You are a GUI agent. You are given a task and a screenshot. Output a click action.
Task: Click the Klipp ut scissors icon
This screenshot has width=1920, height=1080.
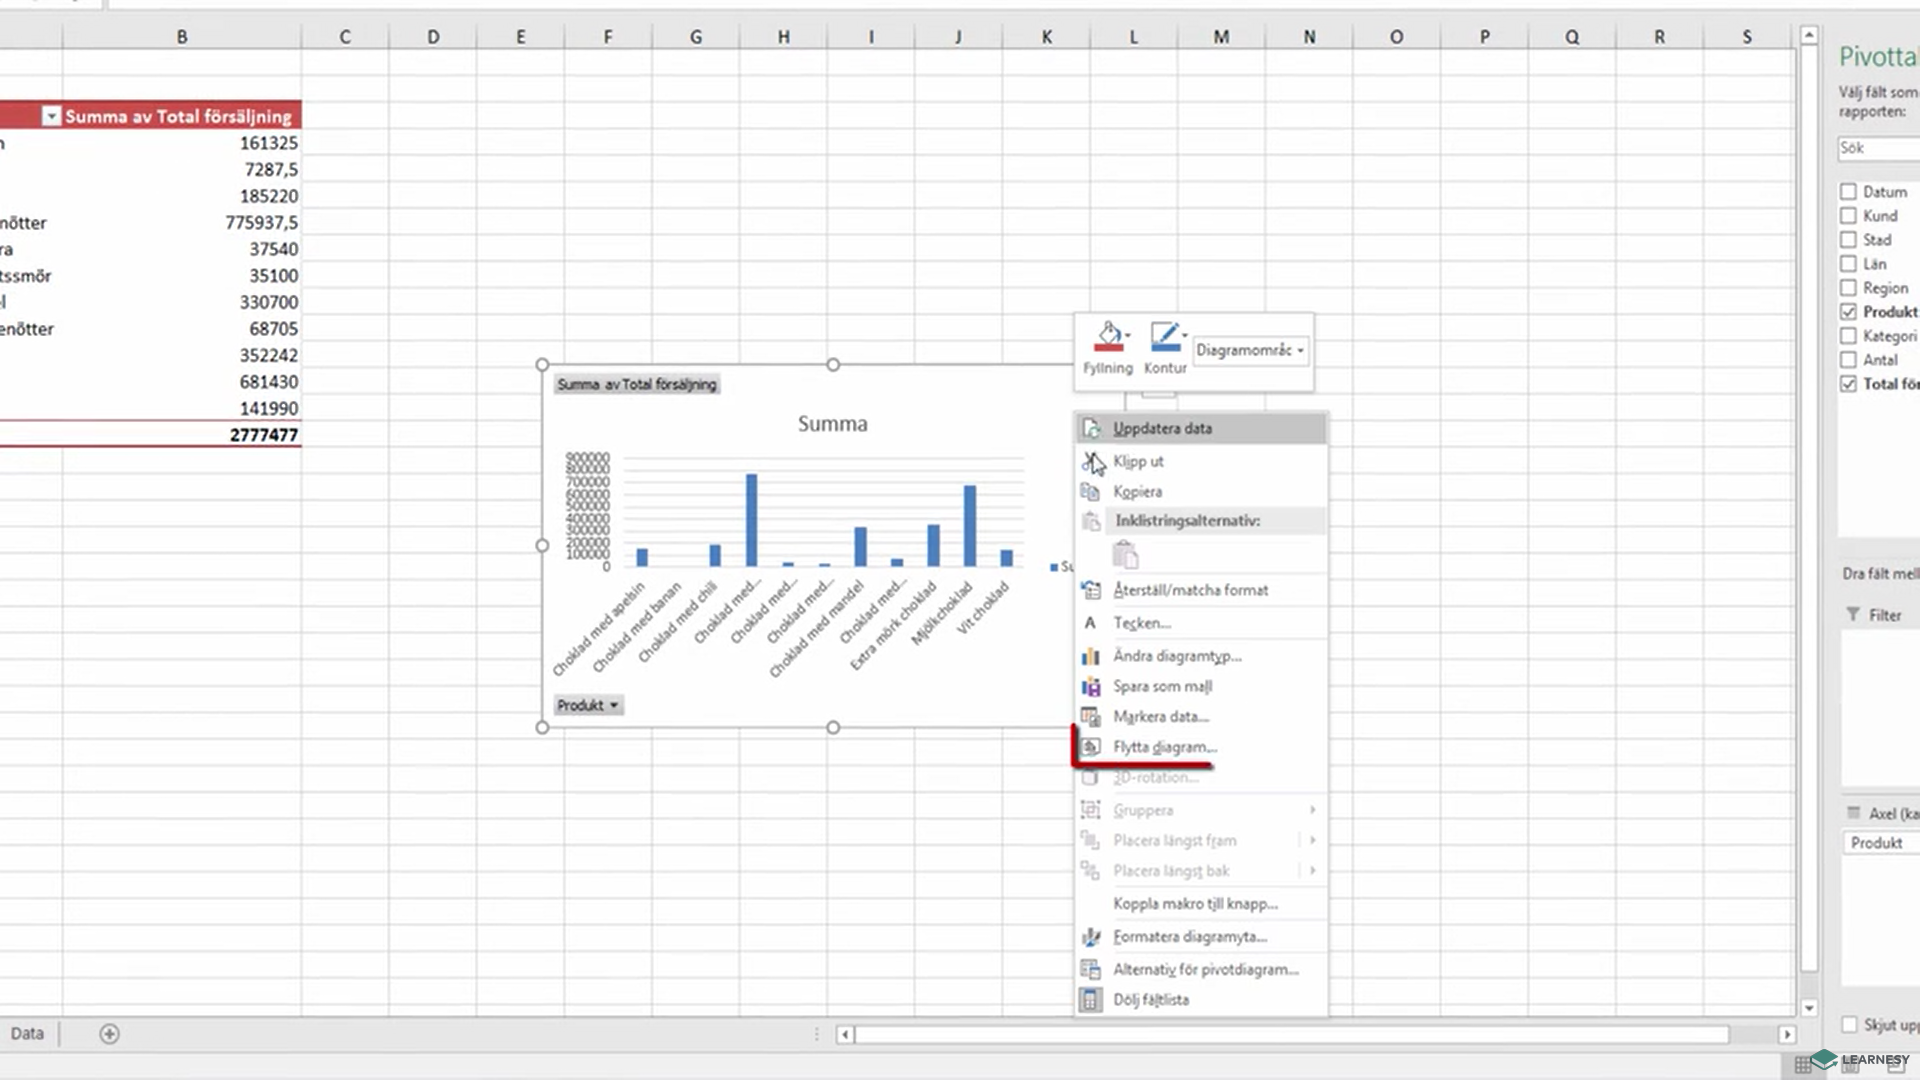coord(1091,462)
